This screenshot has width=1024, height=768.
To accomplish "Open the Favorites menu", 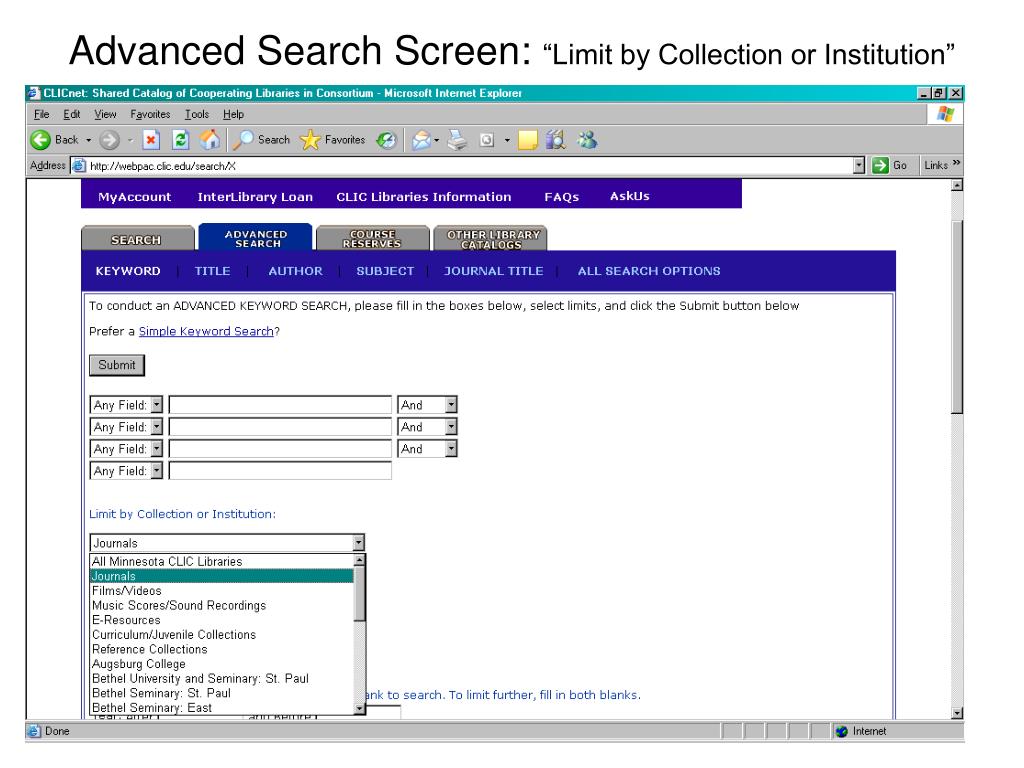I will (x=150, y=114).
